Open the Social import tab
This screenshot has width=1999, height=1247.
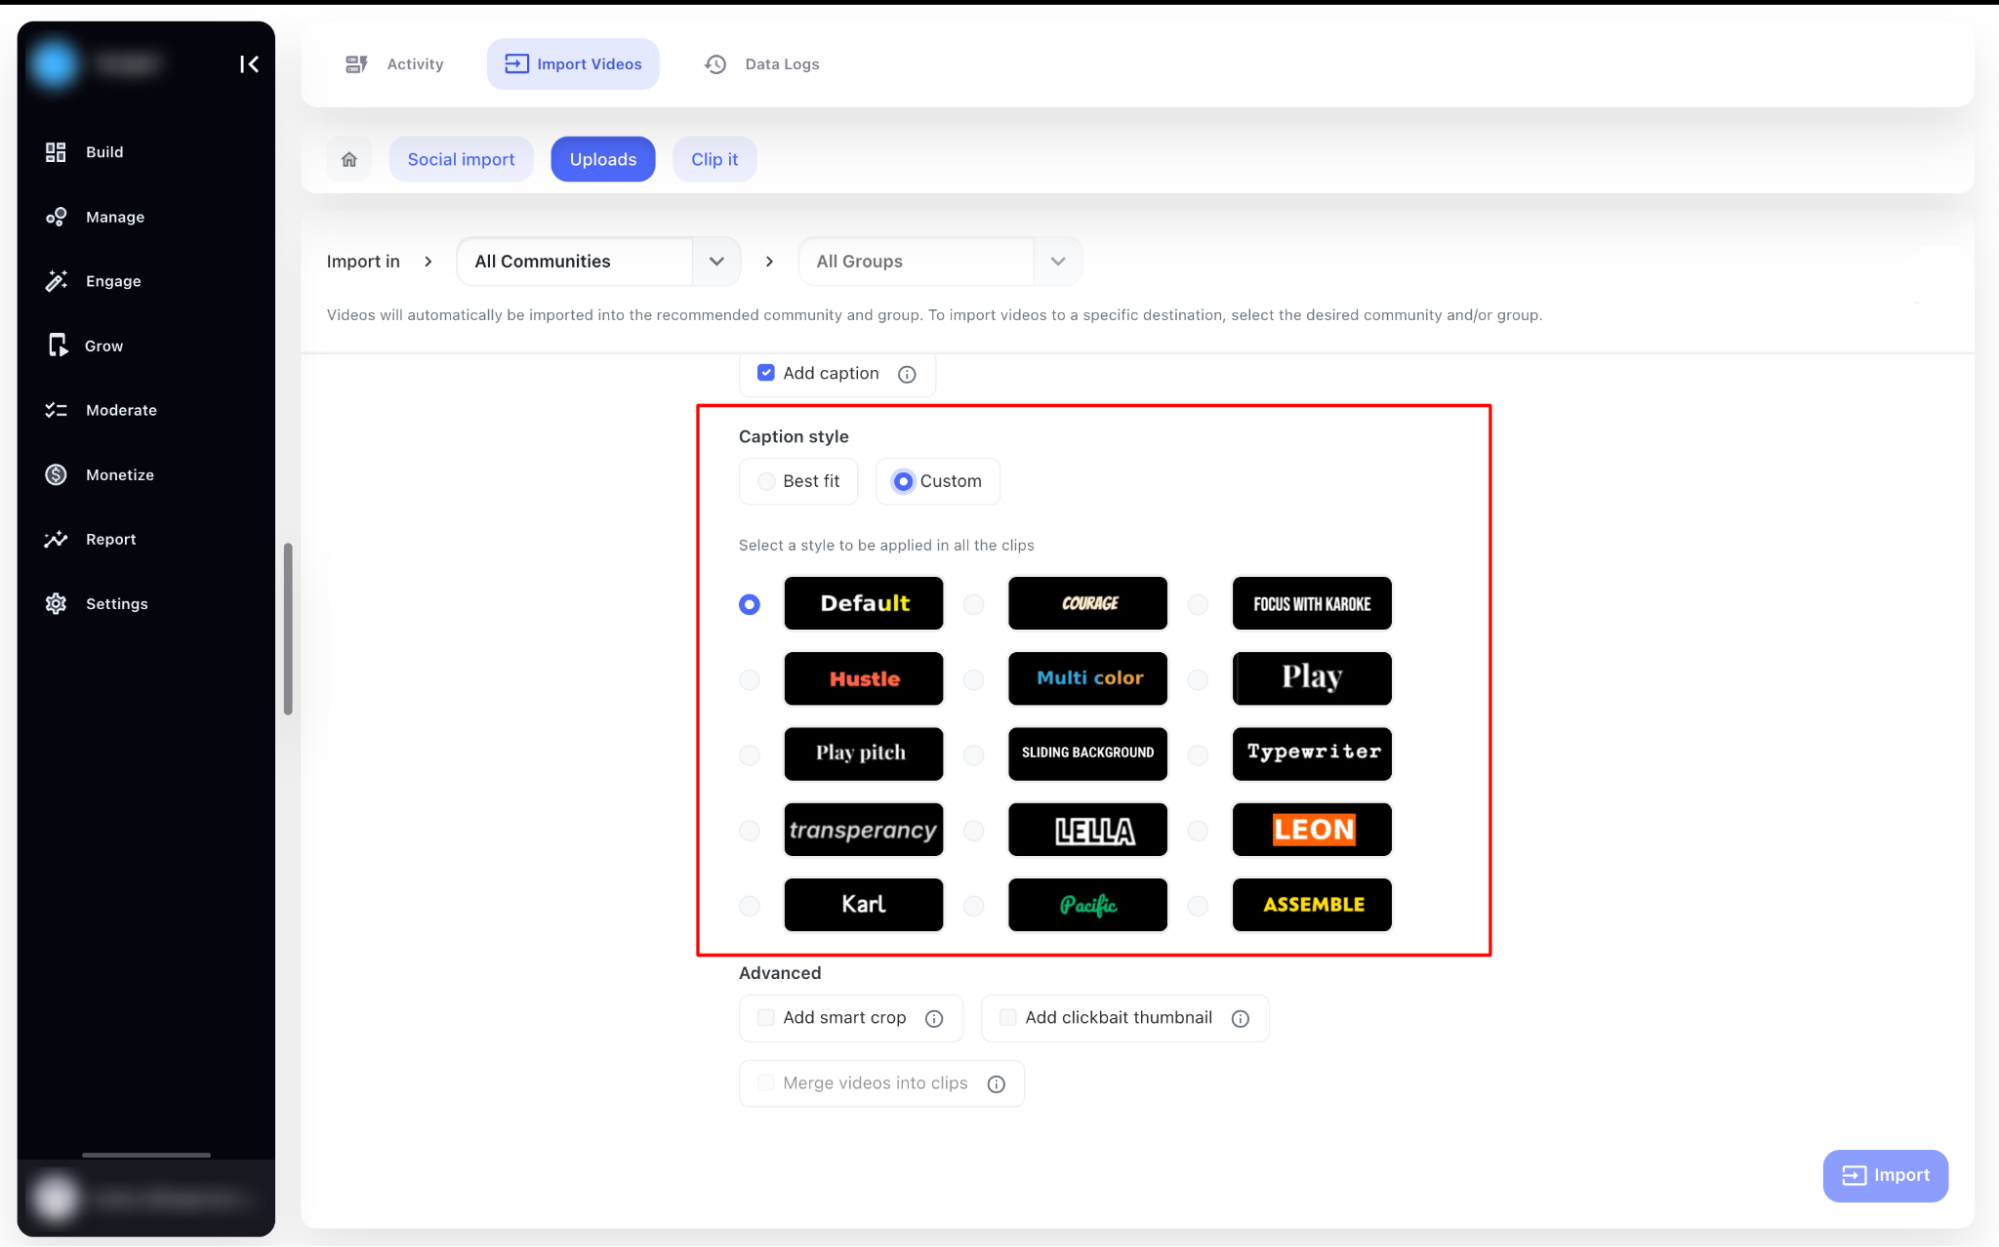pyautogui.click(x=461, y=159)
